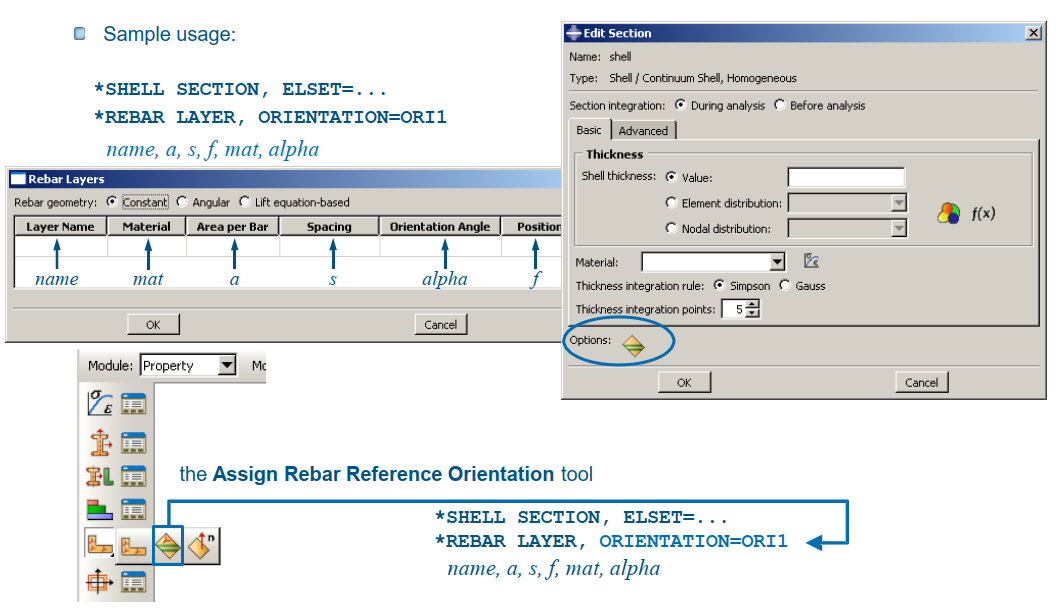Switch to the Advanced tab
This screenshot has width=1056, height=610.
643,131
